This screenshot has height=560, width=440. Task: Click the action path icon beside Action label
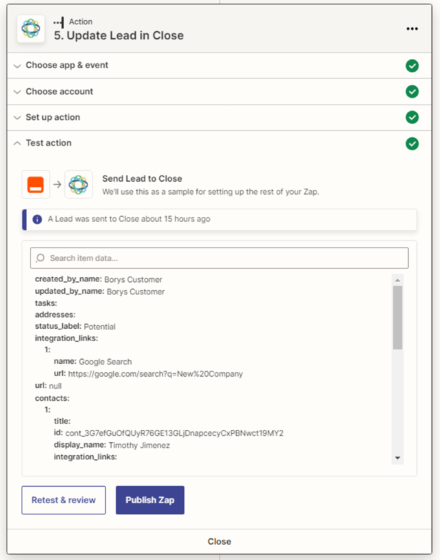pyautogui.click(x=59, y=22)
